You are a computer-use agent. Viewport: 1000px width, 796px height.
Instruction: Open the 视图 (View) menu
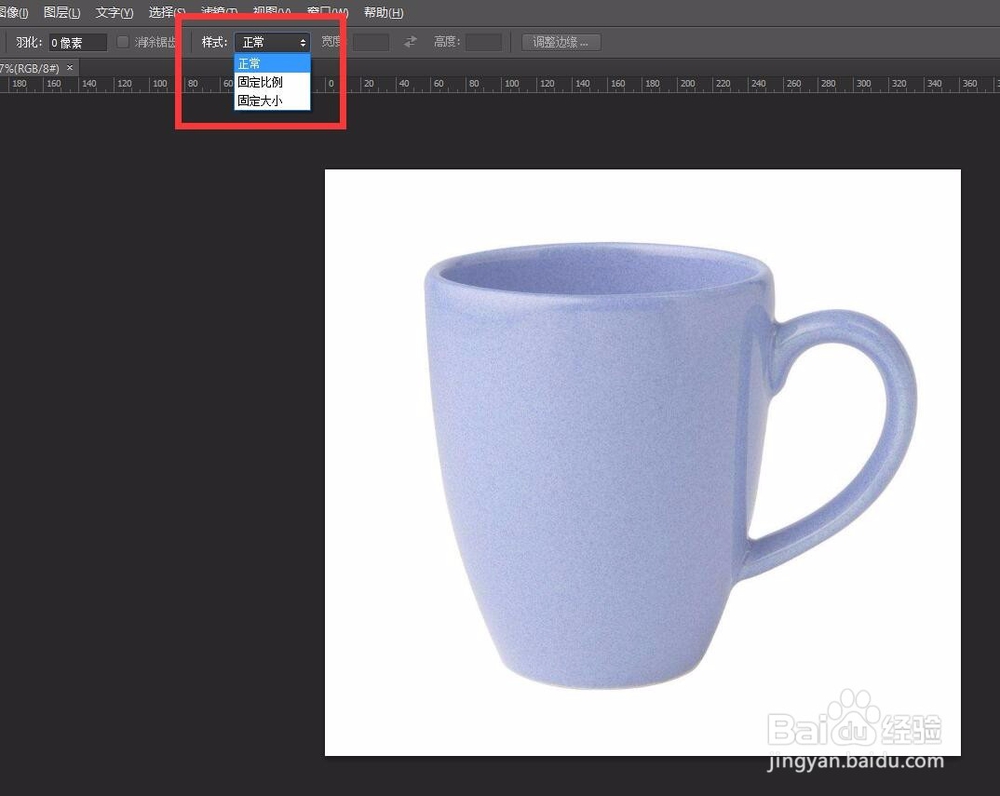(272, 12)
